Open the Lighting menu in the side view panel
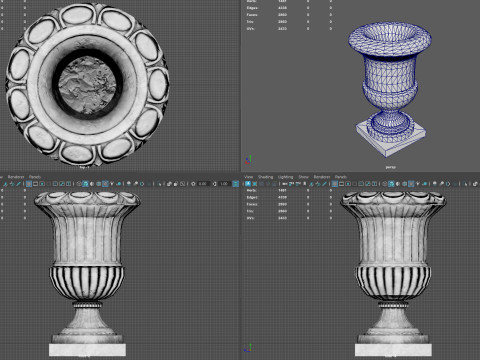Image resolution: width=480 pixels, height=360 pixels. point(286,177)
